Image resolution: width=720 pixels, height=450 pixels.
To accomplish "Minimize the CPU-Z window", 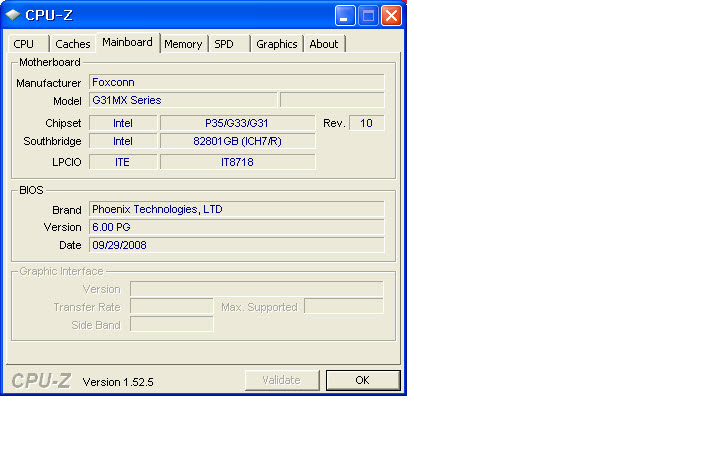I will pyautogui.click(x=345, y=16).
